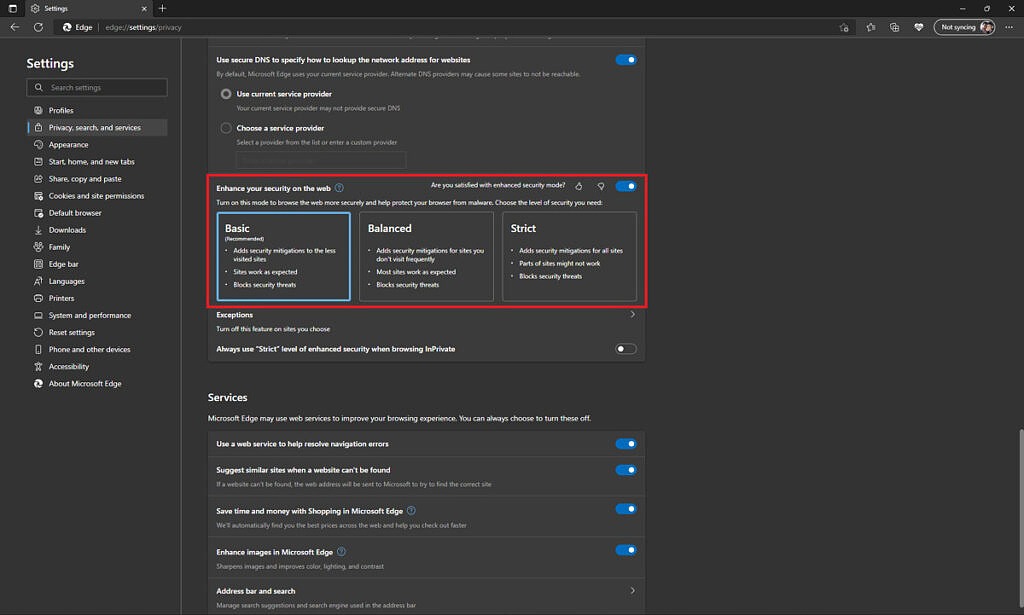
Task: Open Cookies and site permissions in sidebar
Action: pos(96,196)
